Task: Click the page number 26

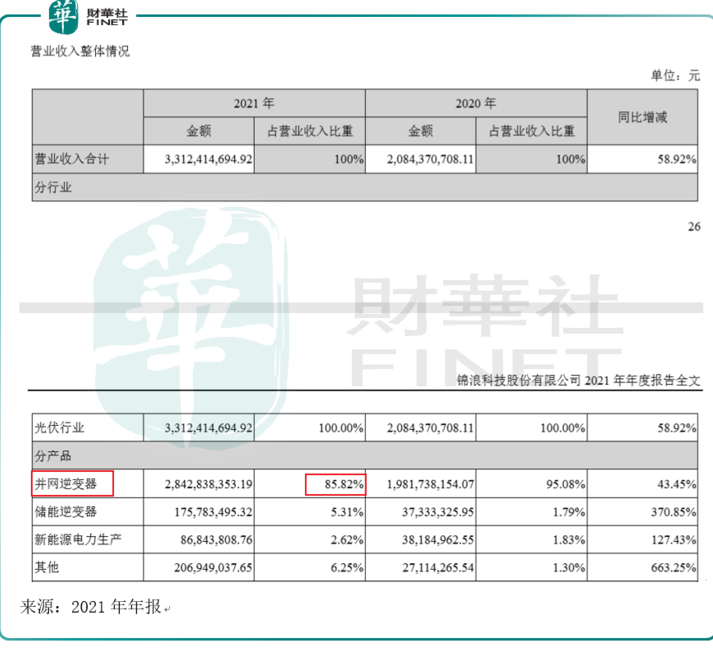Action: pos(694,227)
